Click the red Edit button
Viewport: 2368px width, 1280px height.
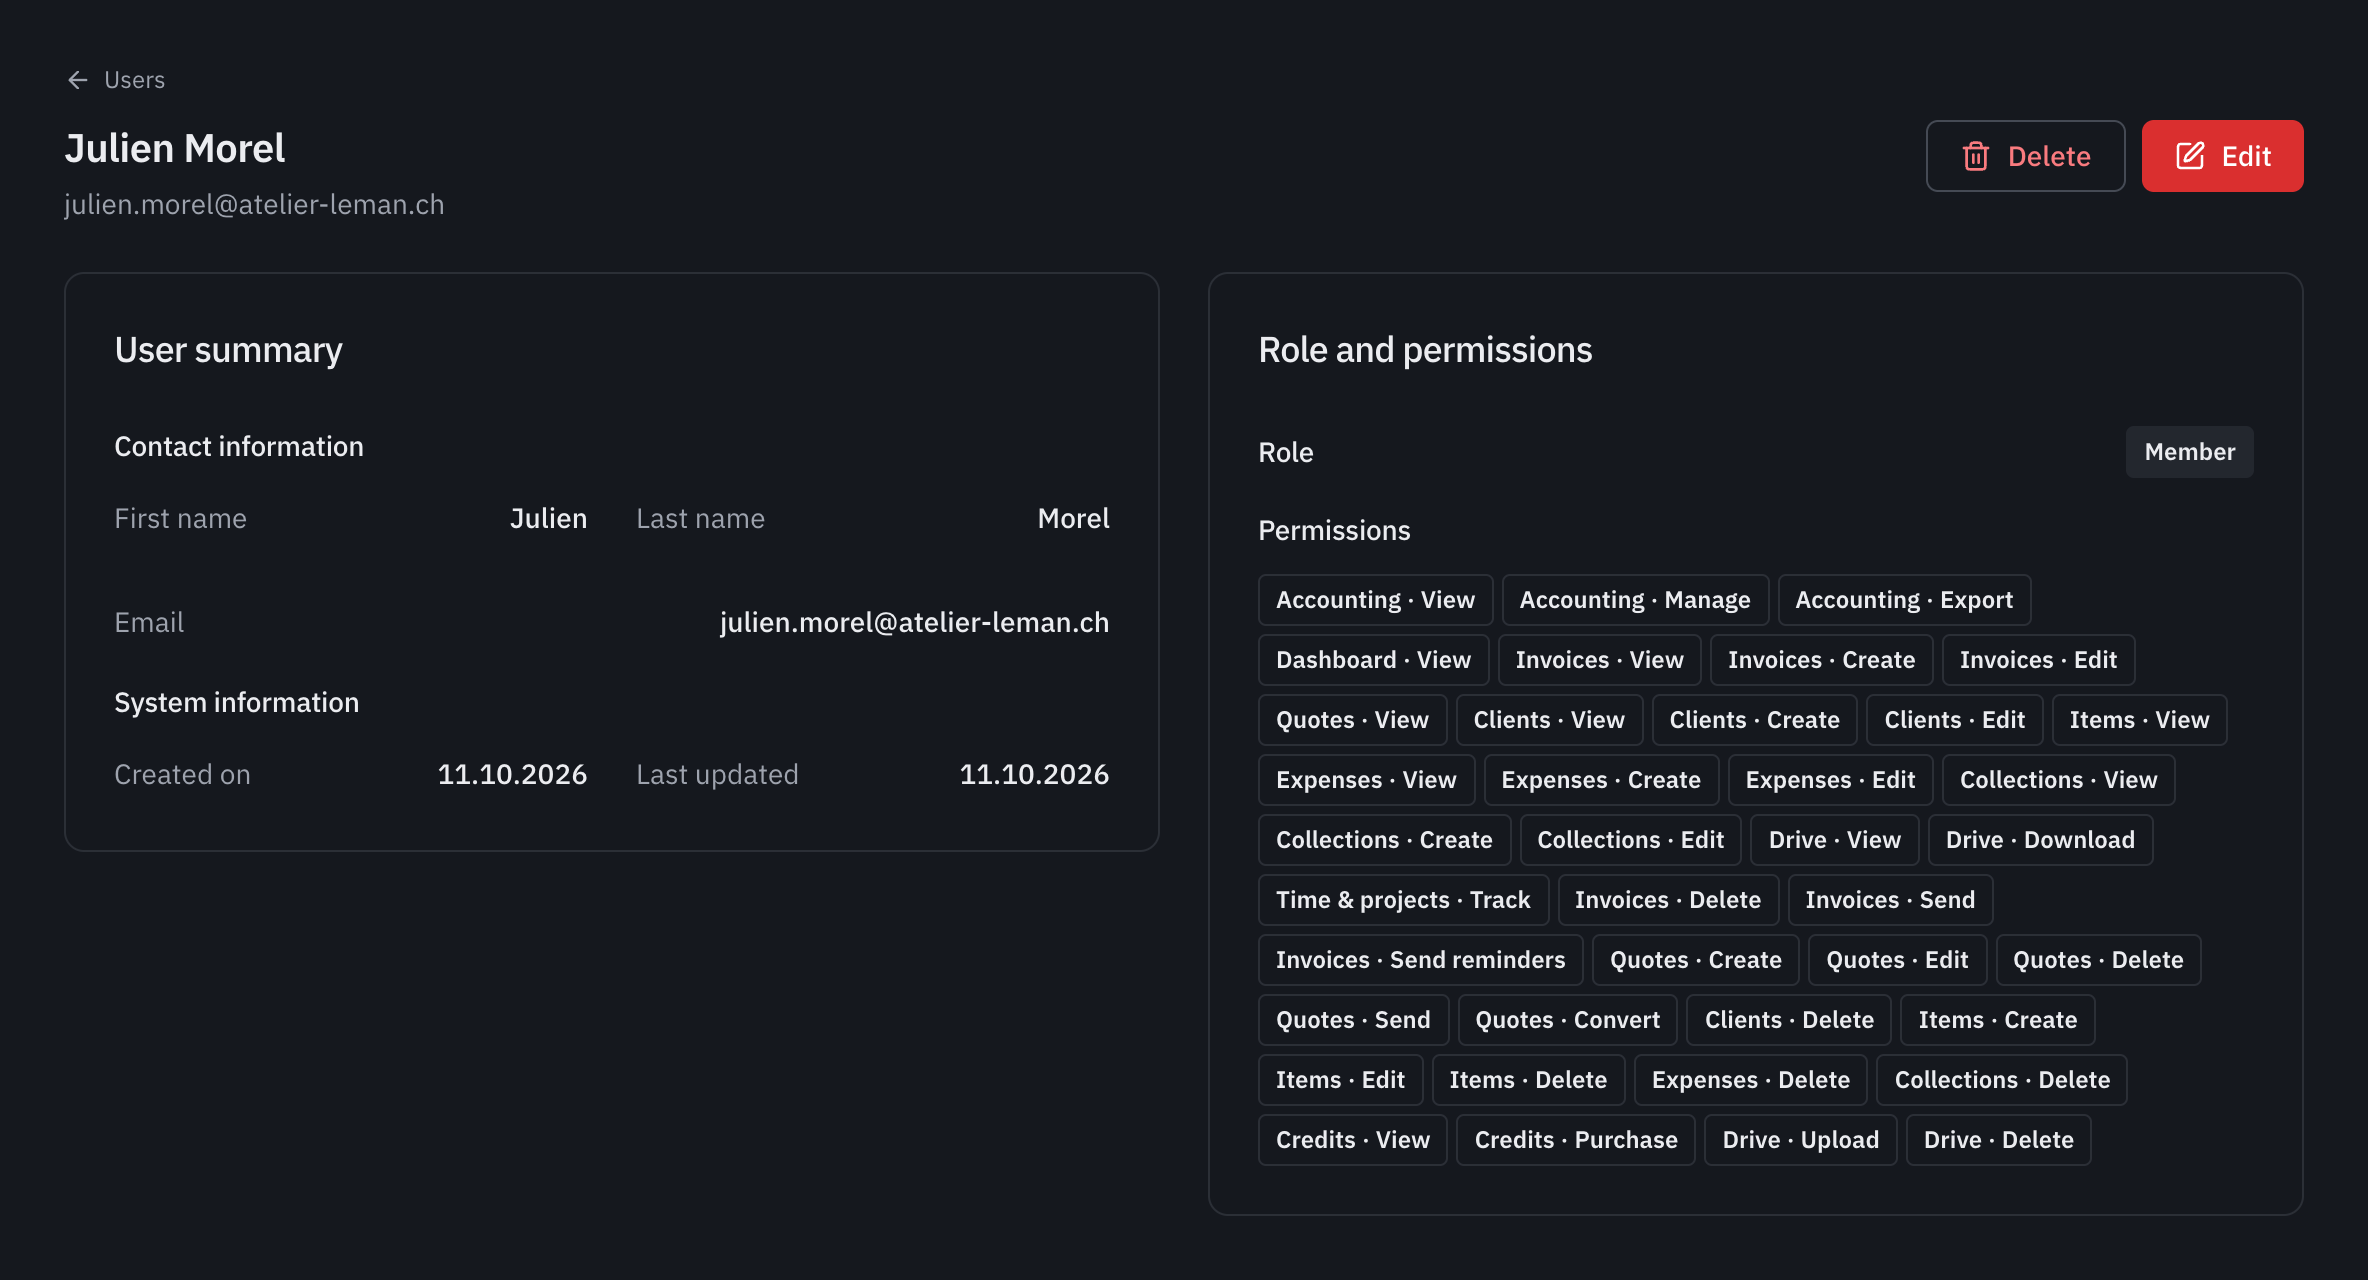[x=2222, y=156]
